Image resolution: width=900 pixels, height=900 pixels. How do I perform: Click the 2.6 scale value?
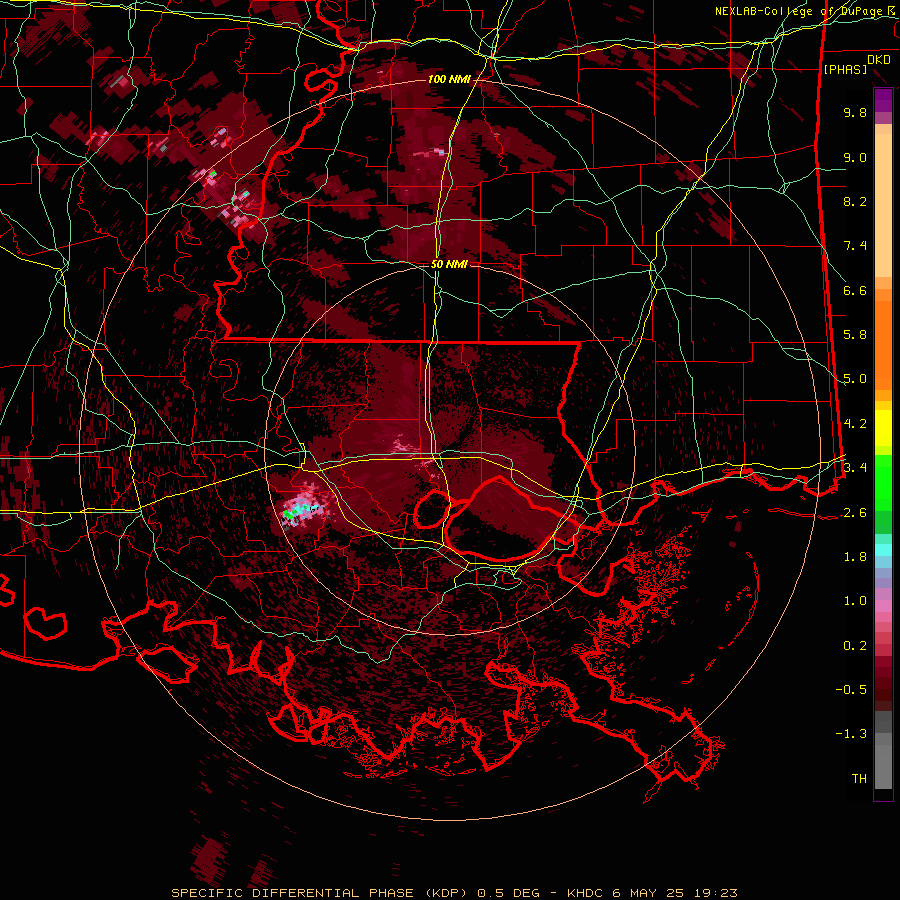855,513
